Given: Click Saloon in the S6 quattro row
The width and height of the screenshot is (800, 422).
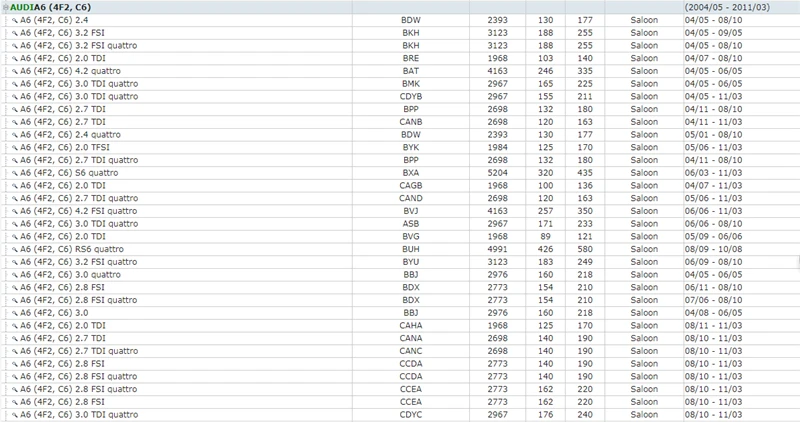Looking at the screenshot, I should click(x=644, y=173).
